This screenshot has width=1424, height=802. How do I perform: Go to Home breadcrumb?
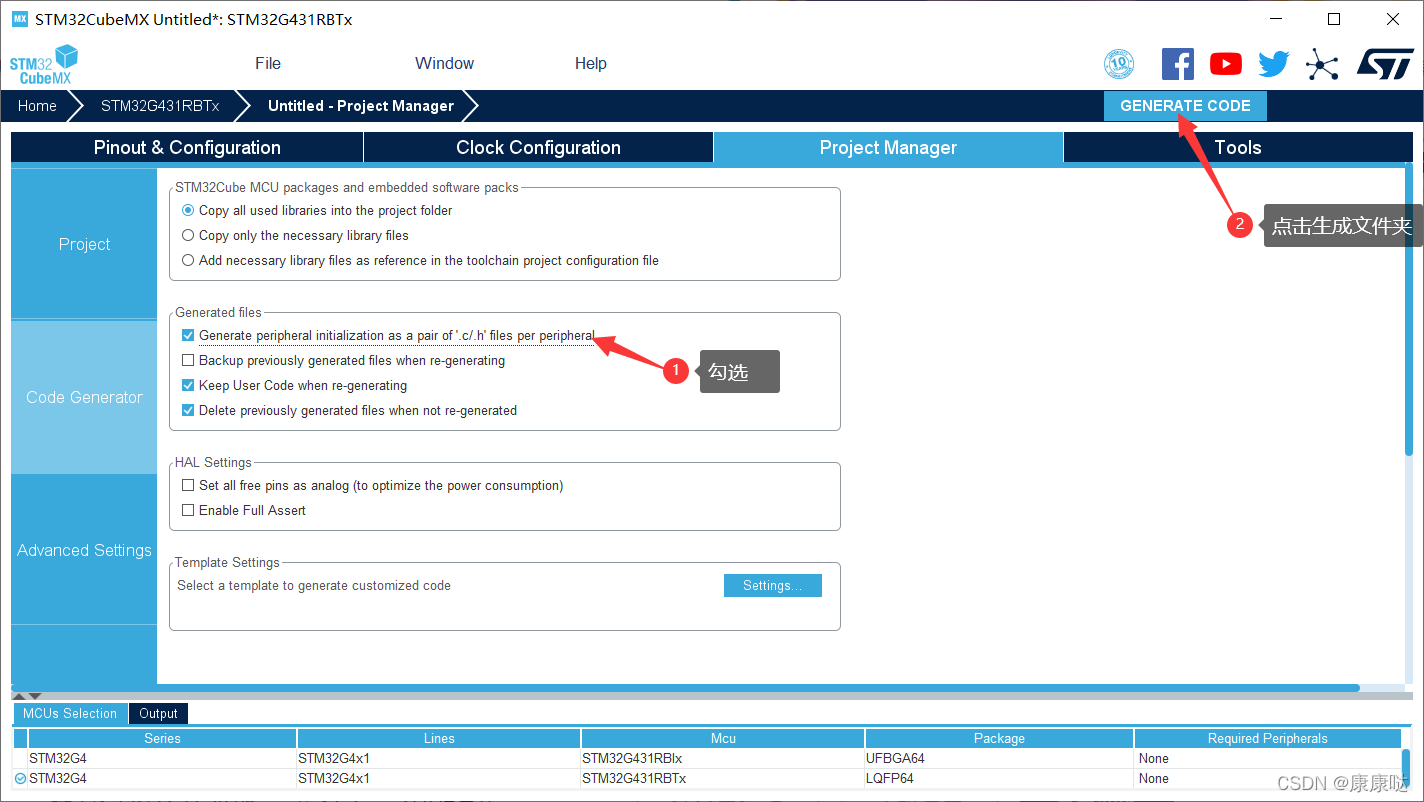37,106
